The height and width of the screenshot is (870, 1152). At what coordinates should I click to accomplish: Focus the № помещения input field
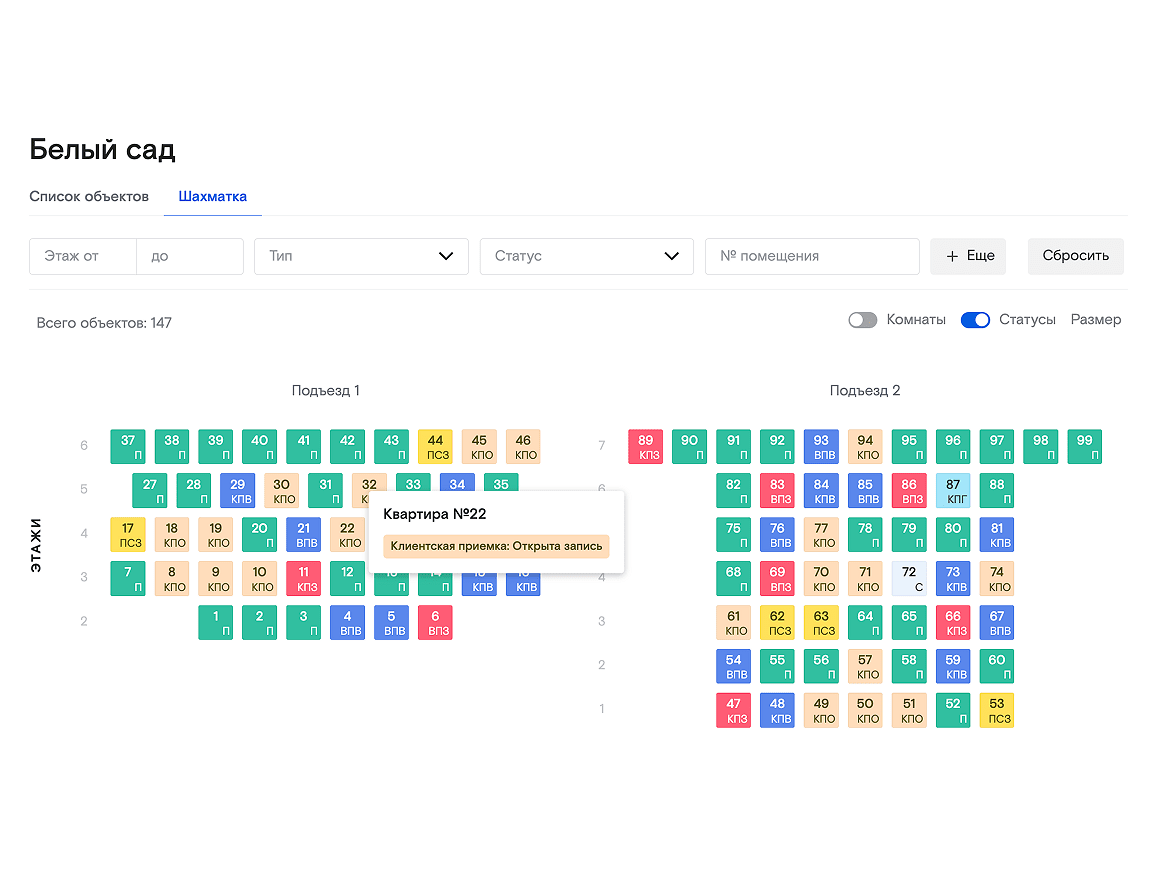click(x=811, y=256)
